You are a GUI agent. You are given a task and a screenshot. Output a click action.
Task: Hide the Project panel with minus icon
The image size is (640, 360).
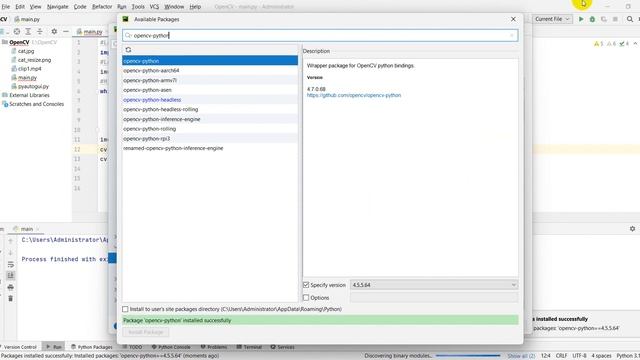click(x=65, y=31)
